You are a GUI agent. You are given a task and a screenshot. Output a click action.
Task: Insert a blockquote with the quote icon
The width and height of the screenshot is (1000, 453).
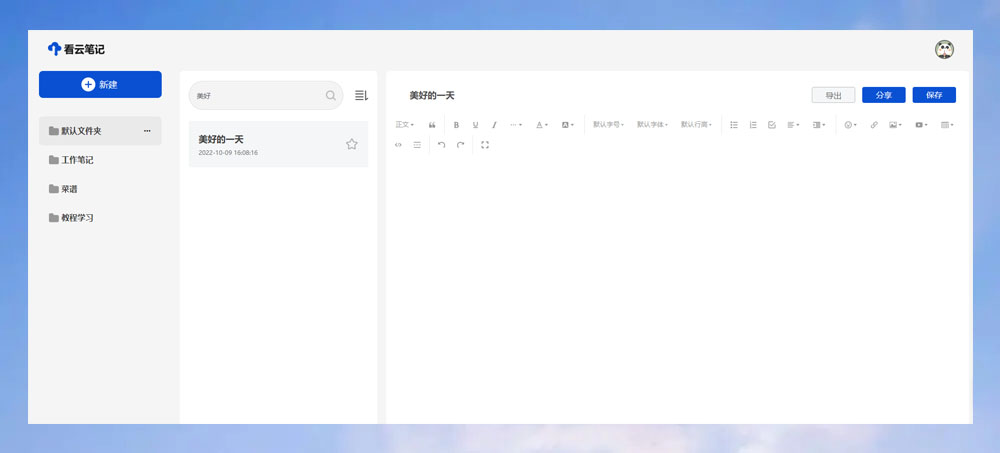pos(432,125)
